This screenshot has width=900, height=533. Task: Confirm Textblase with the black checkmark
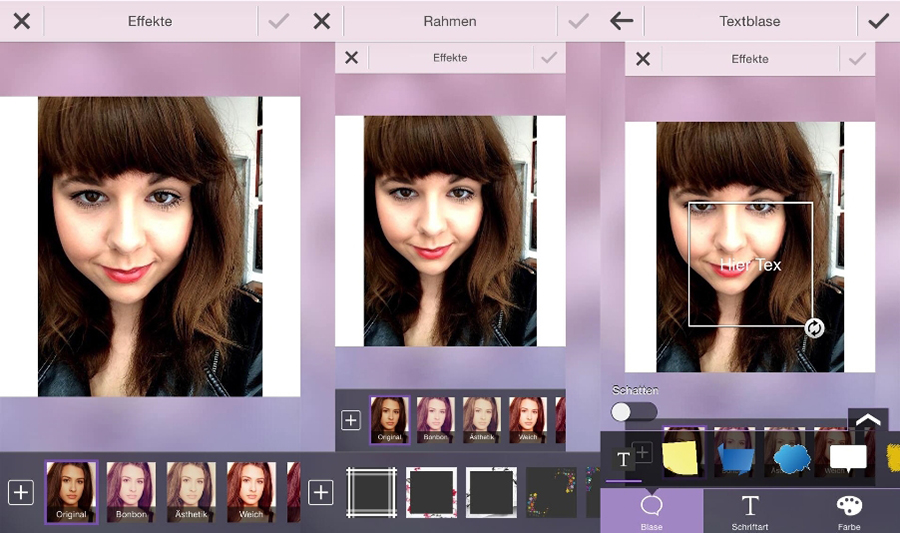tap(878, 21)
